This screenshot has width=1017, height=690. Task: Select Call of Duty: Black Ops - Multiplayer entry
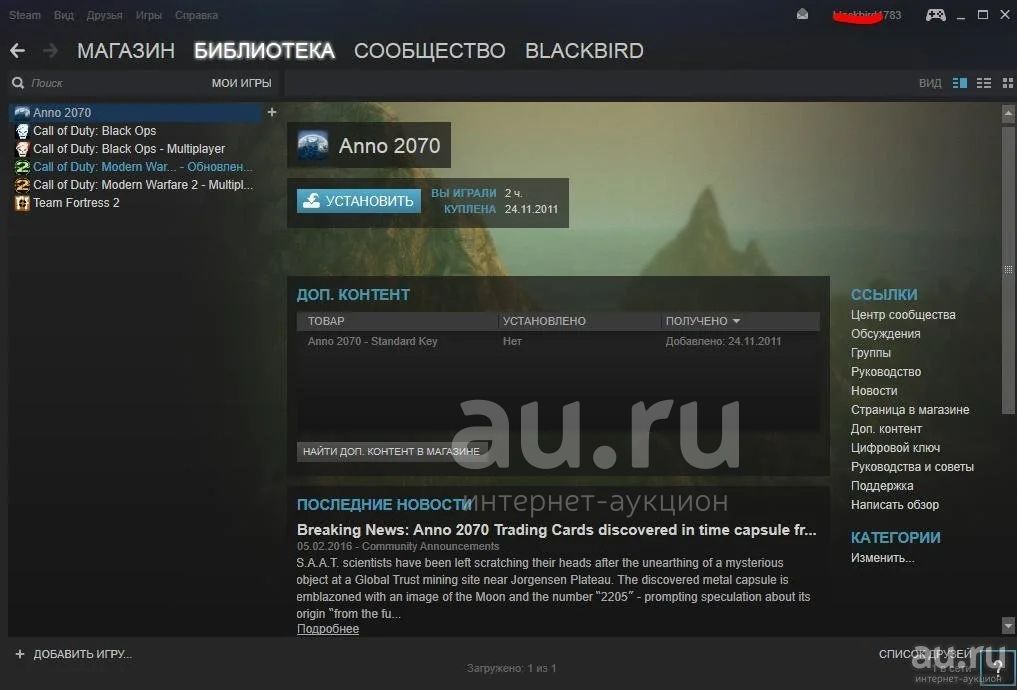[x=129, y=149]
